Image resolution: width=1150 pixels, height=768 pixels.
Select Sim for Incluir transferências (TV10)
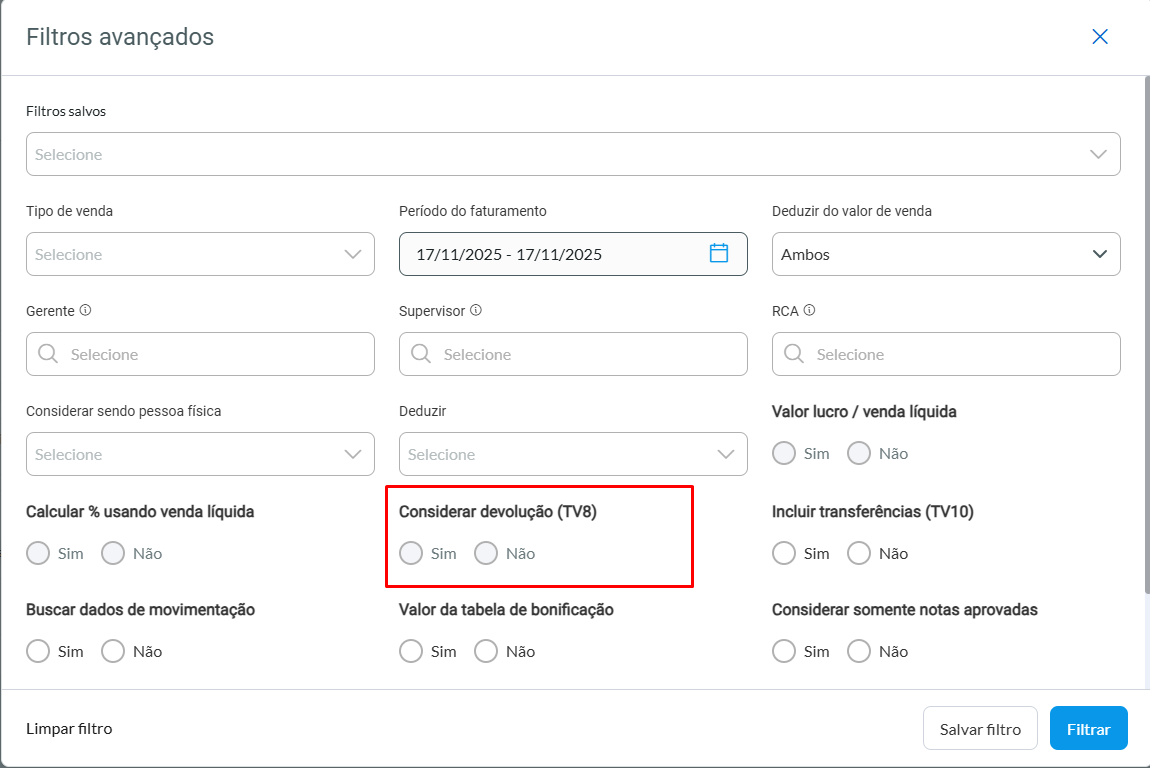(785, 553)
